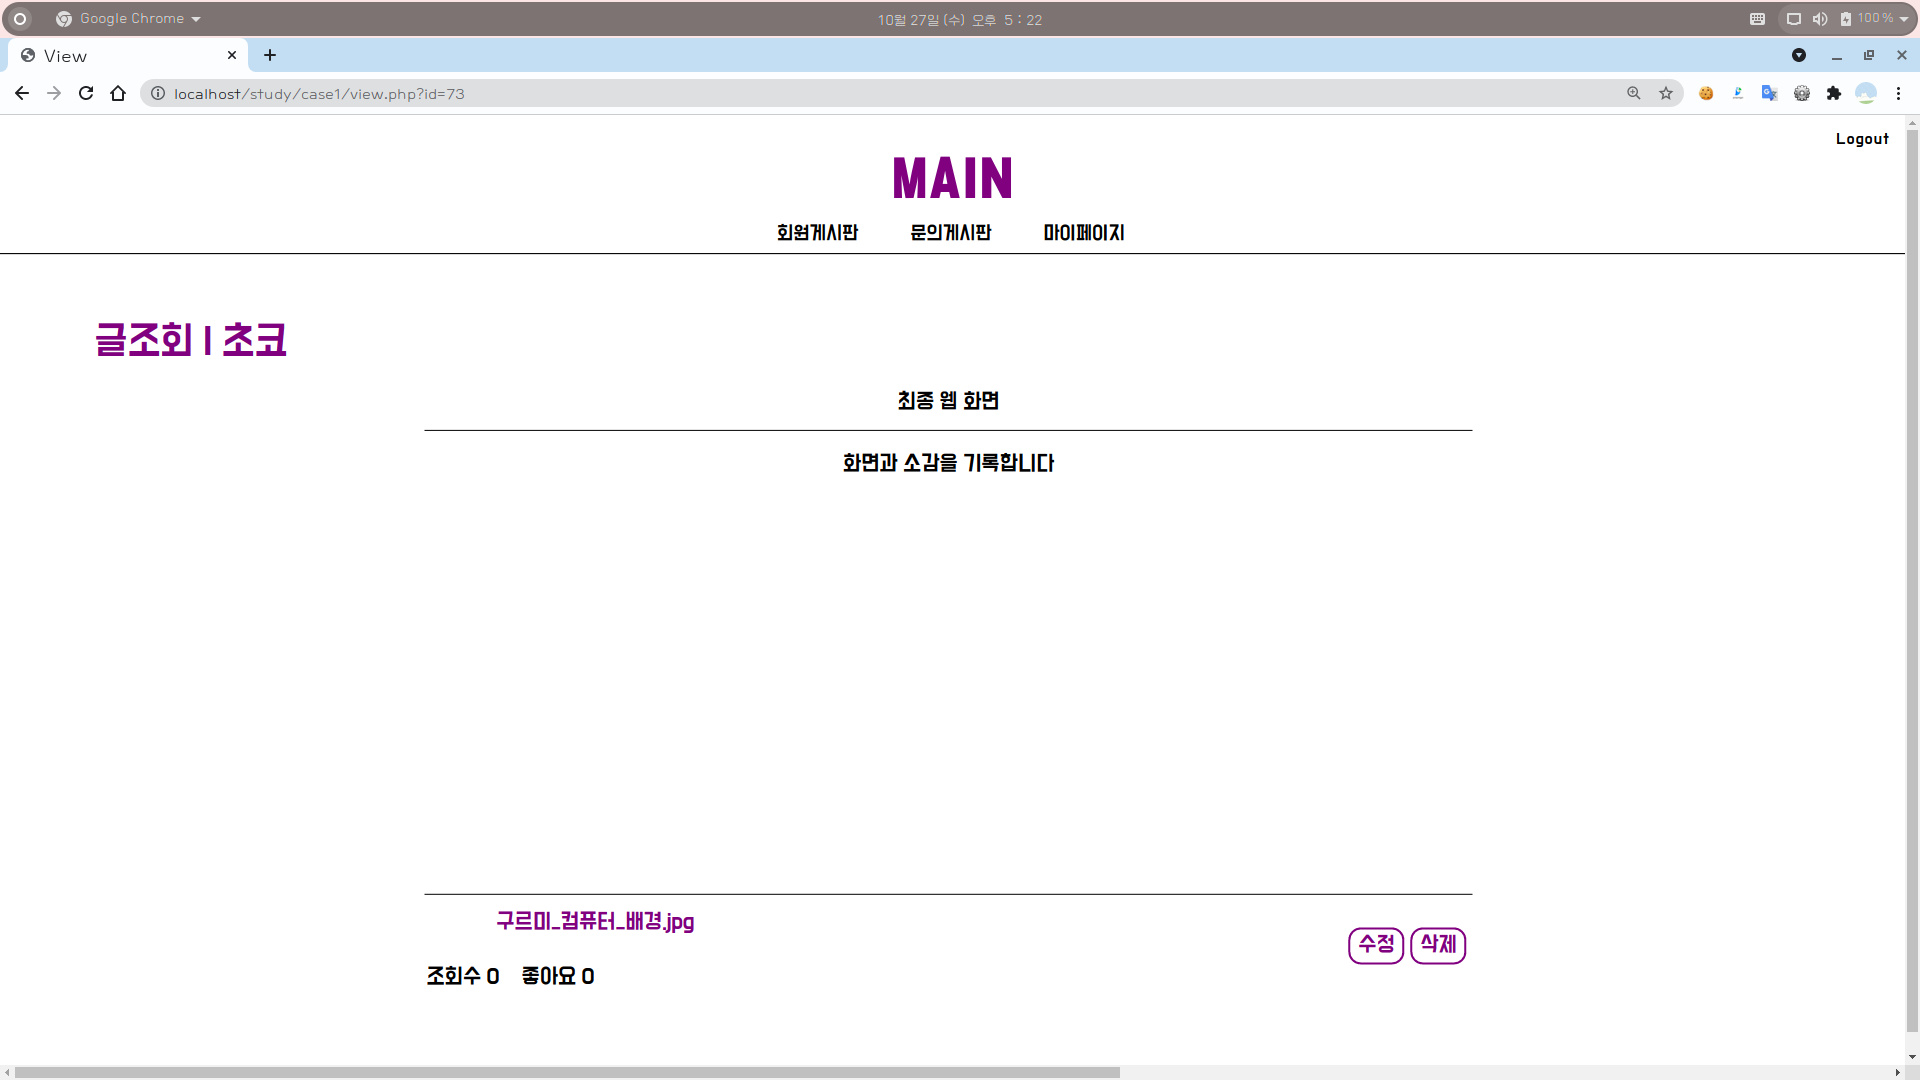
Task: Reload the current page
Action: (x=86, y=93)
